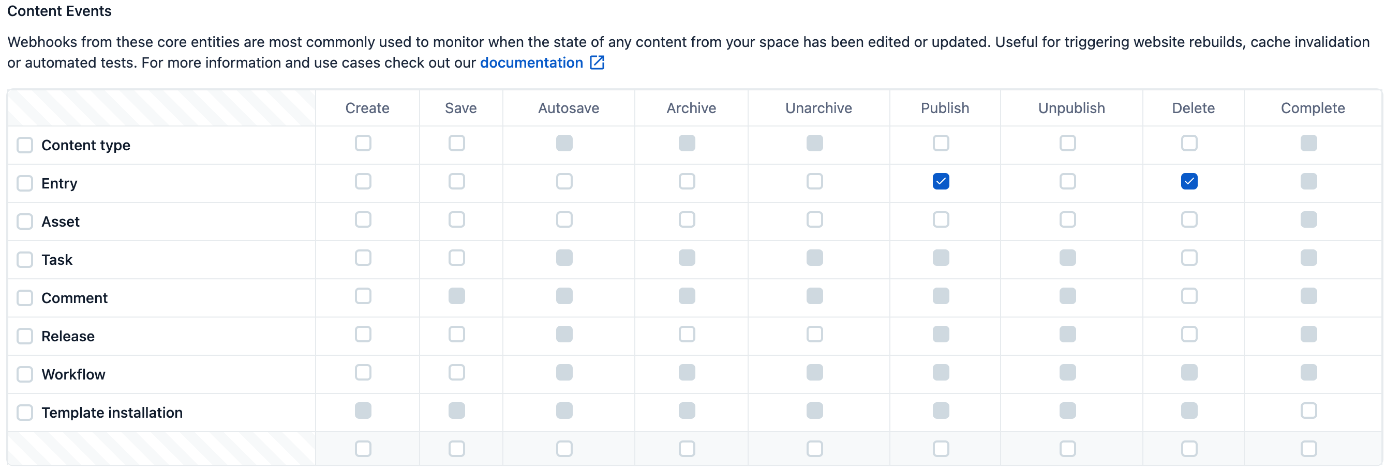This screenshot has width=1400, height=474.
Task: Check Workflow Save checkbox
Action: click(x=457, y=372)
